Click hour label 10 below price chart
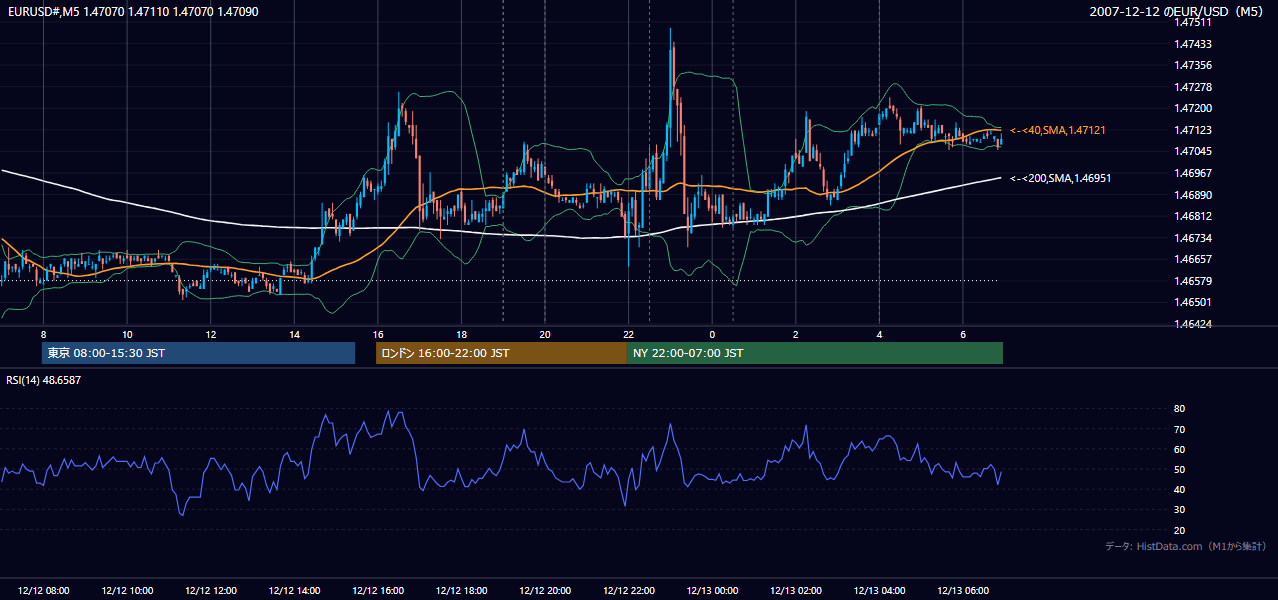Viewport: 1278px width, 600px height. click(x=127, y=334)
